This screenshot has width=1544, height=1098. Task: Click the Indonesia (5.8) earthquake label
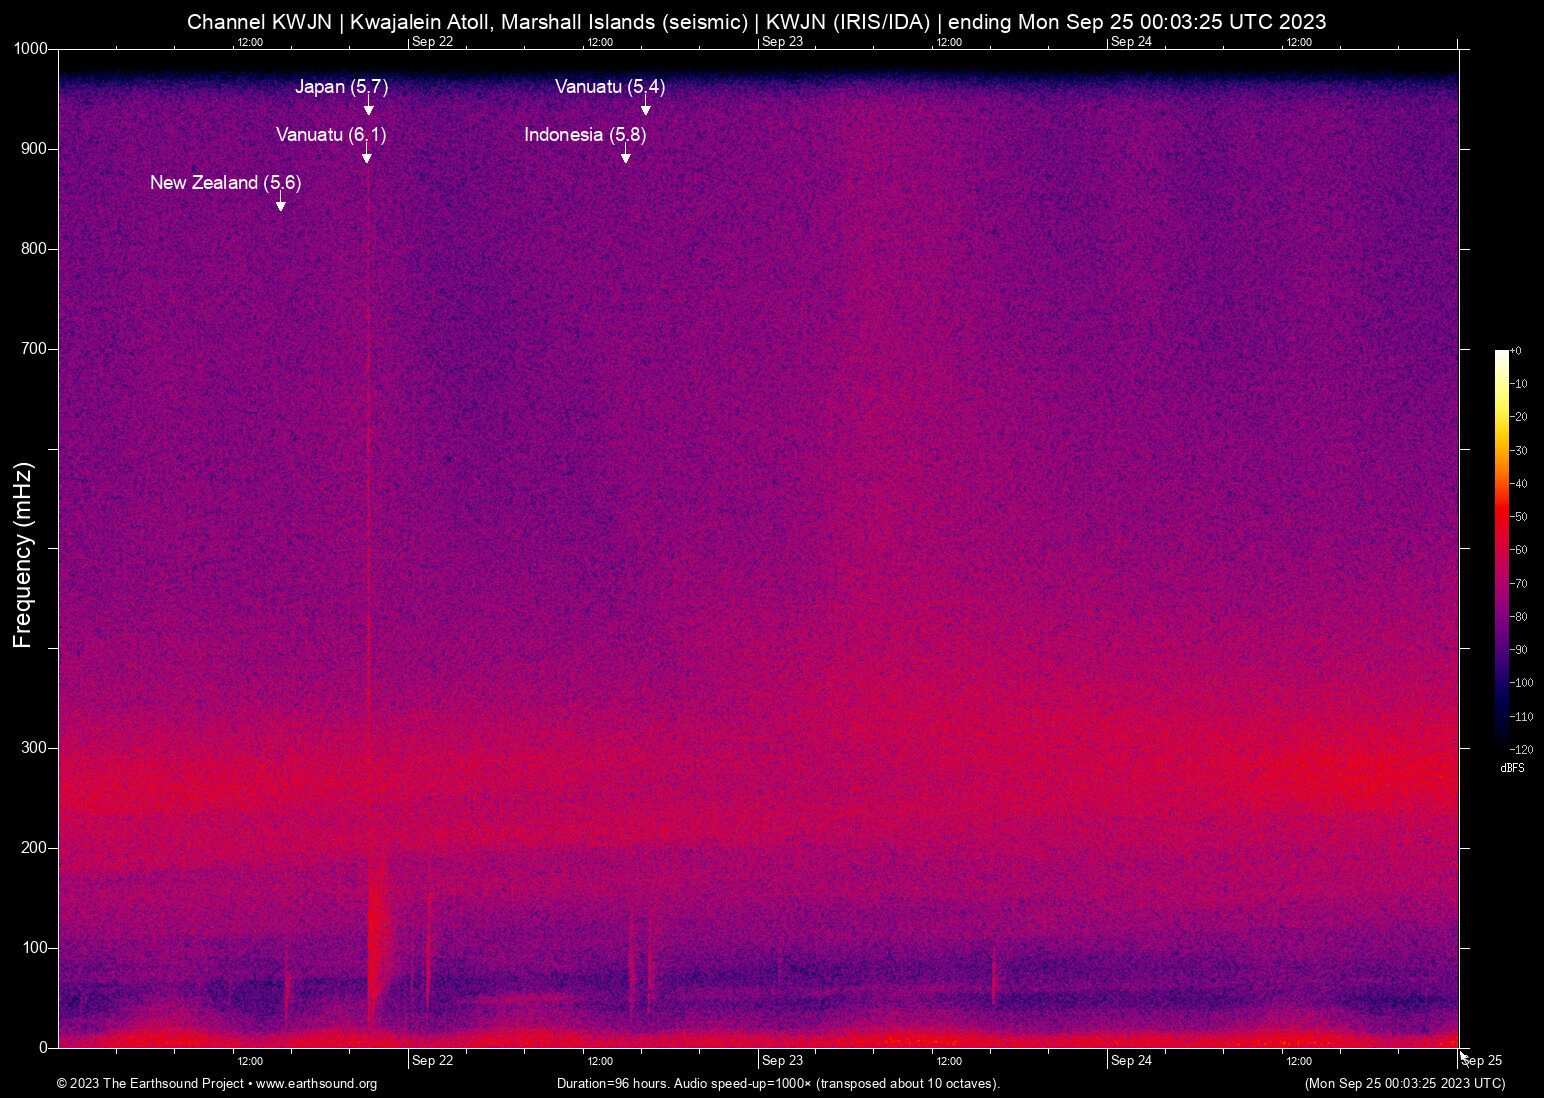[585, 135]
